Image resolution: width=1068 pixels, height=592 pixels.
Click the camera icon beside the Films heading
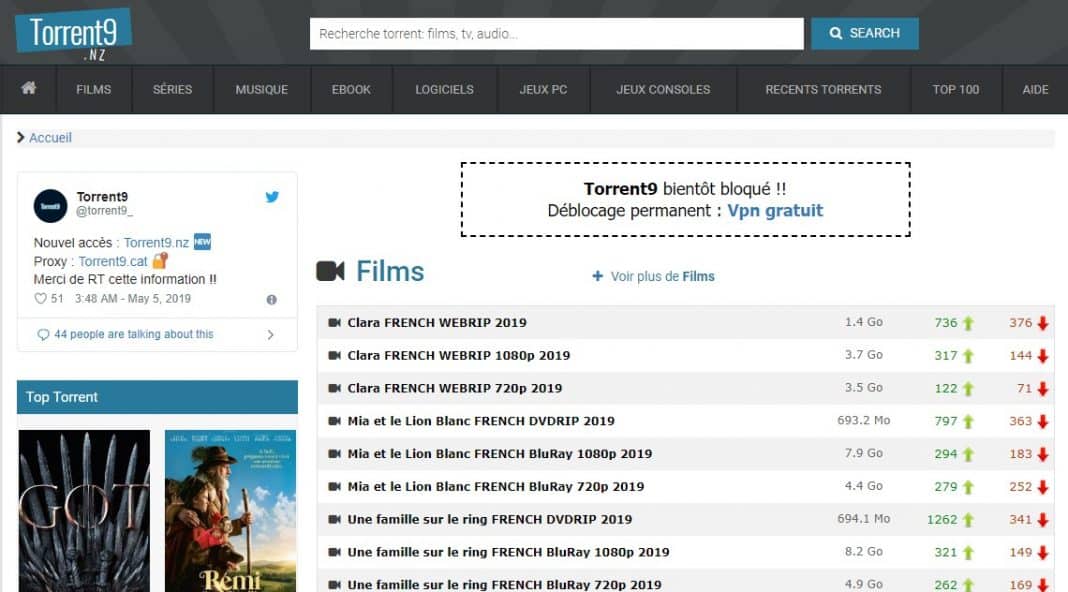point(331,270)
